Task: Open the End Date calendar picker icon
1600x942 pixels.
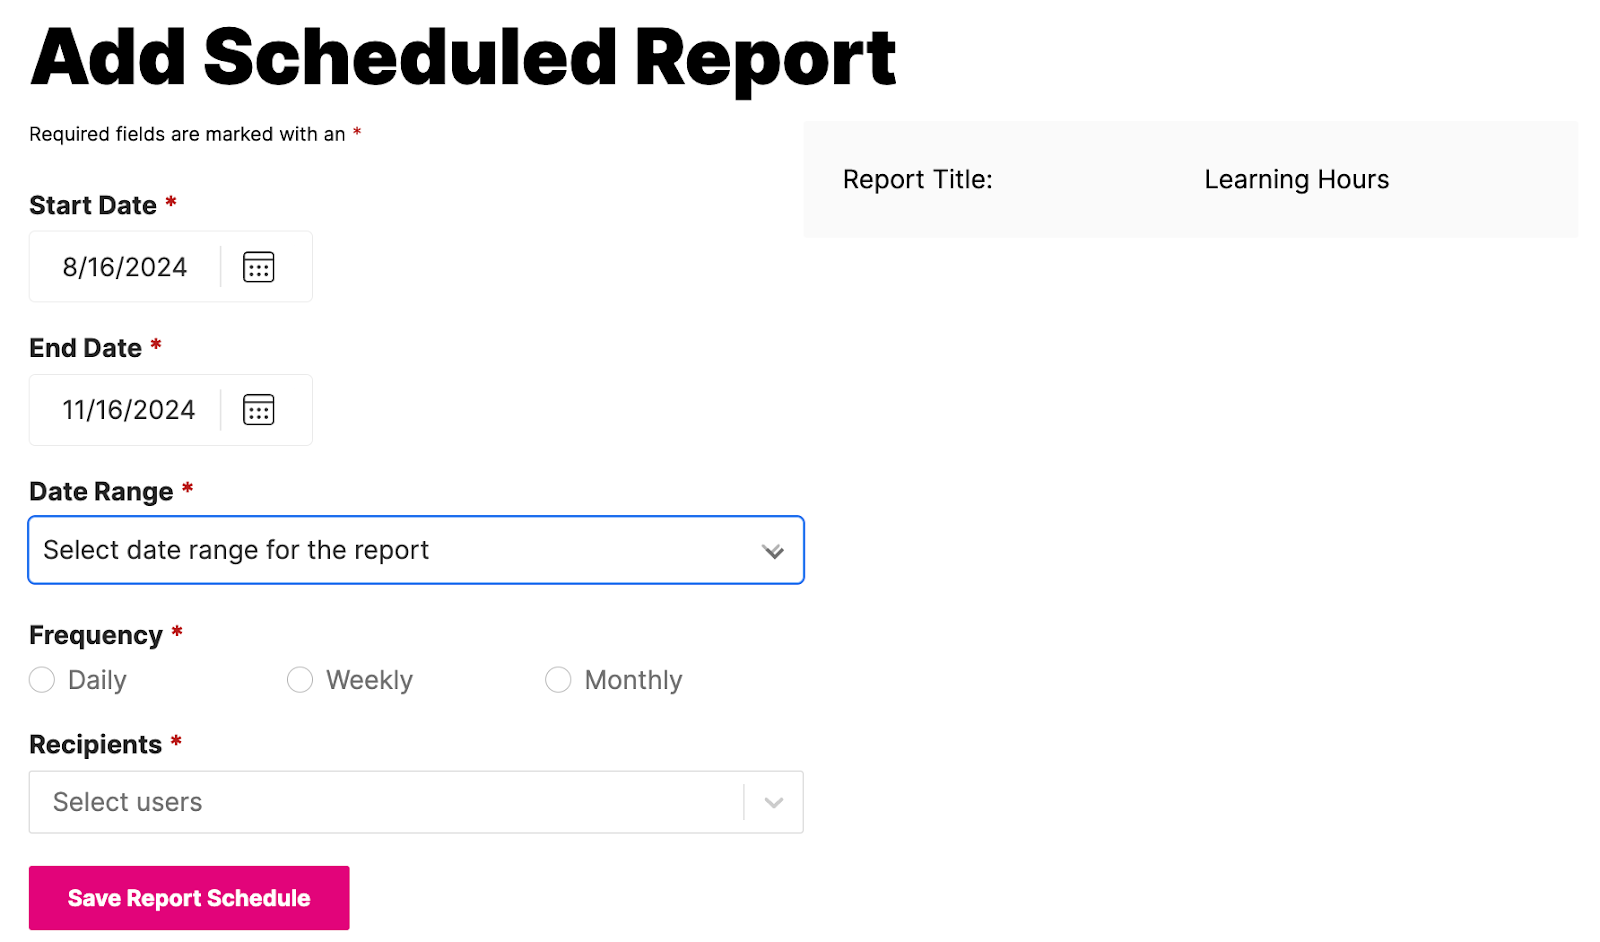Action: click(258, 410)
